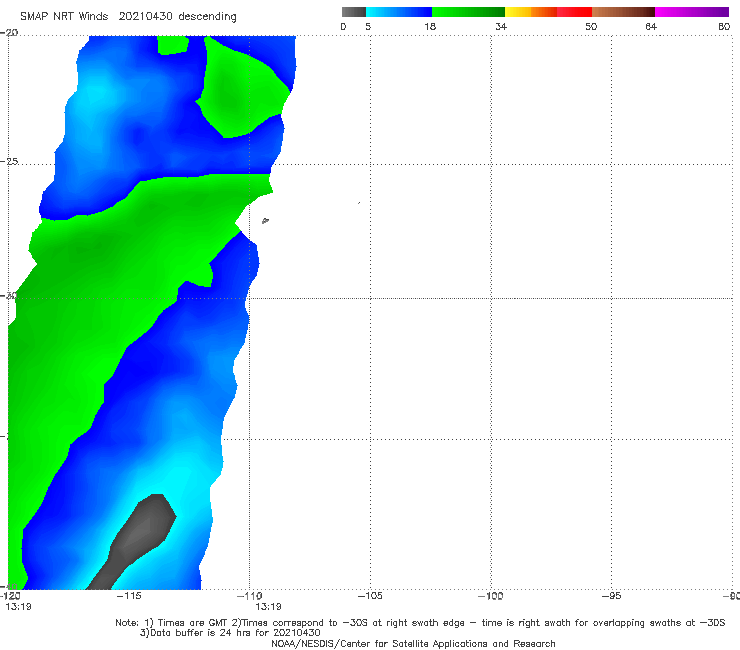This screenshot has width=740, height=650.
Task: Click the "-95" longitude axis label
Action: [x=612, y=596]
